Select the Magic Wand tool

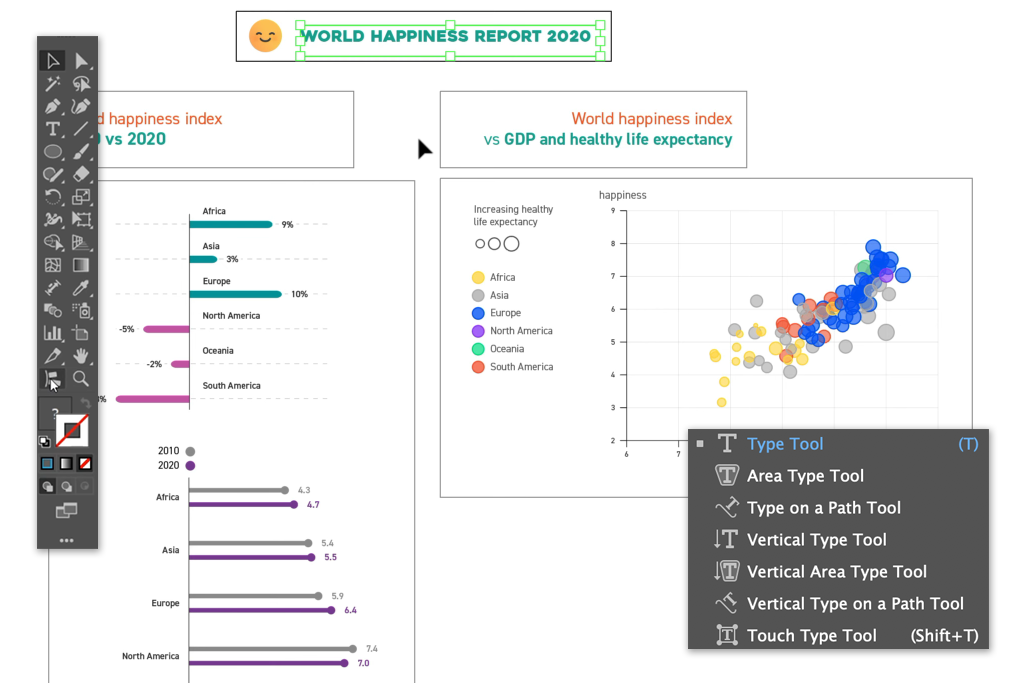click(53, 84)
